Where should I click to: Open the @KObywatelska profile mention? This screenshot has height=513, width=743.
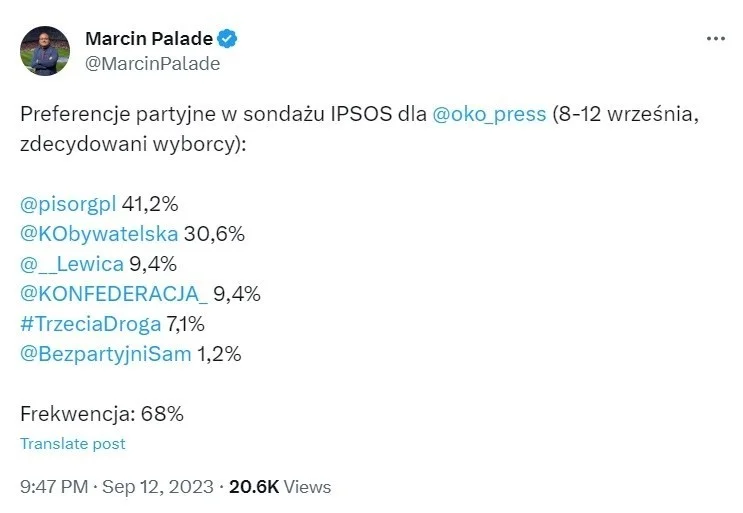[x=99, y=234]
